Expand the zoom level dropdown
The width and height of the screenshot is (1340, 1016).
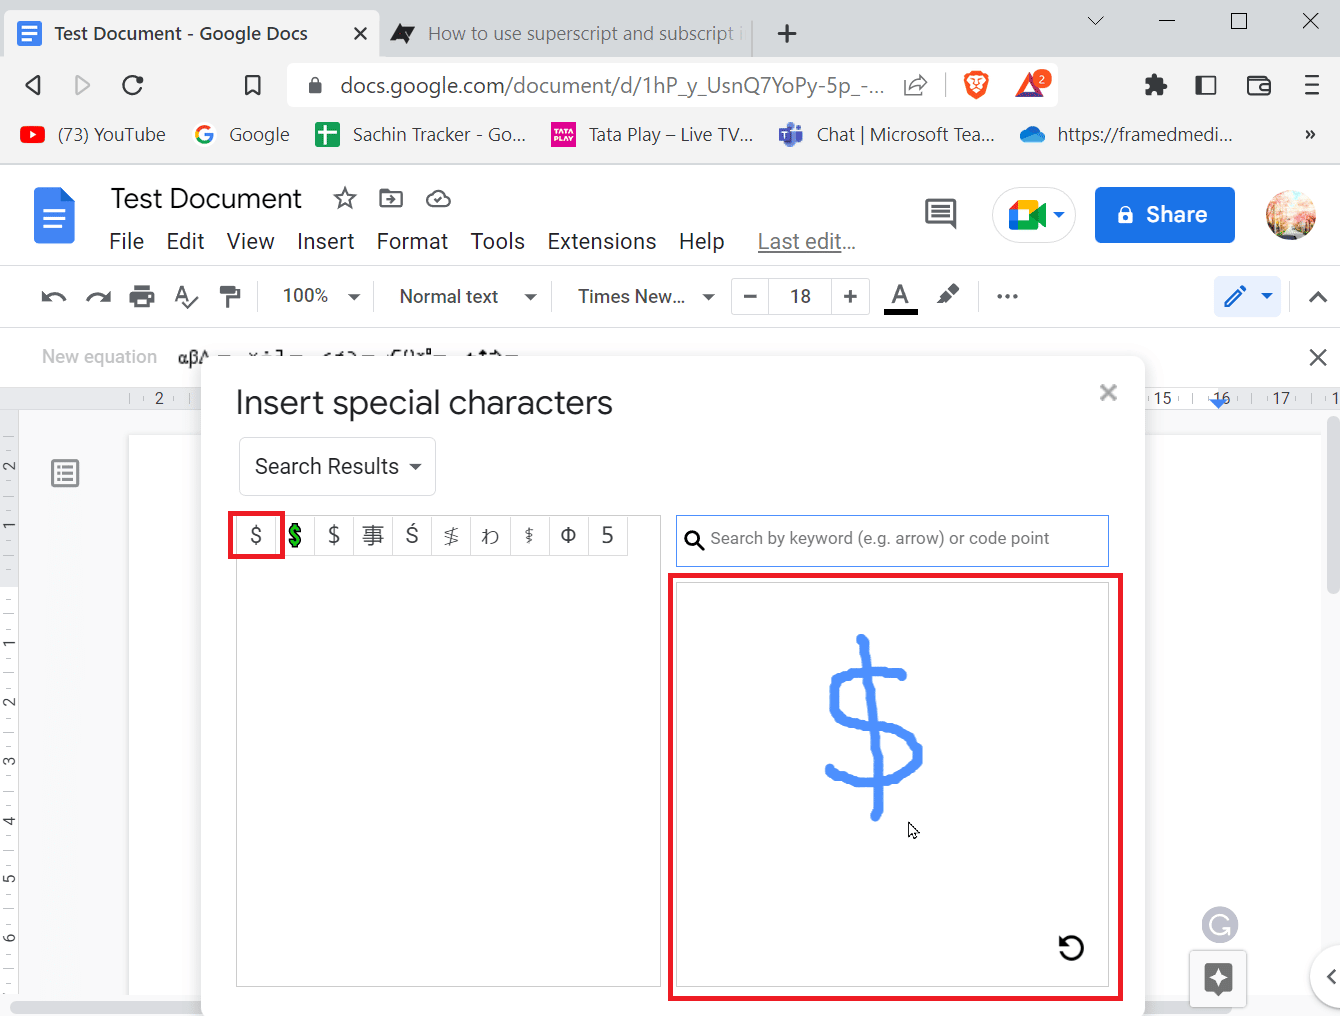317,296
